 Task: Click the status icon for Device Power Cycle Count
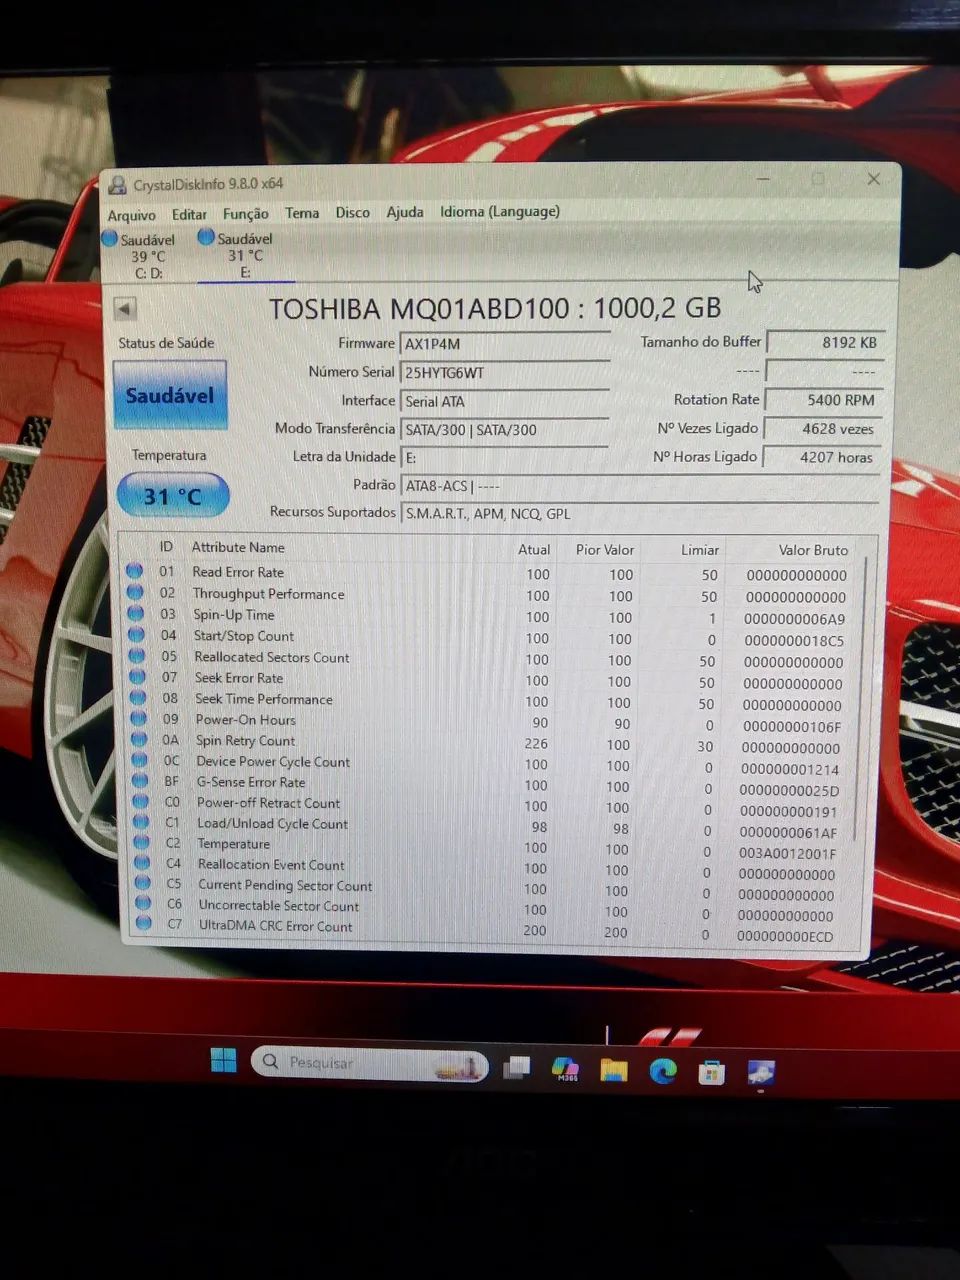click(140, 761)
